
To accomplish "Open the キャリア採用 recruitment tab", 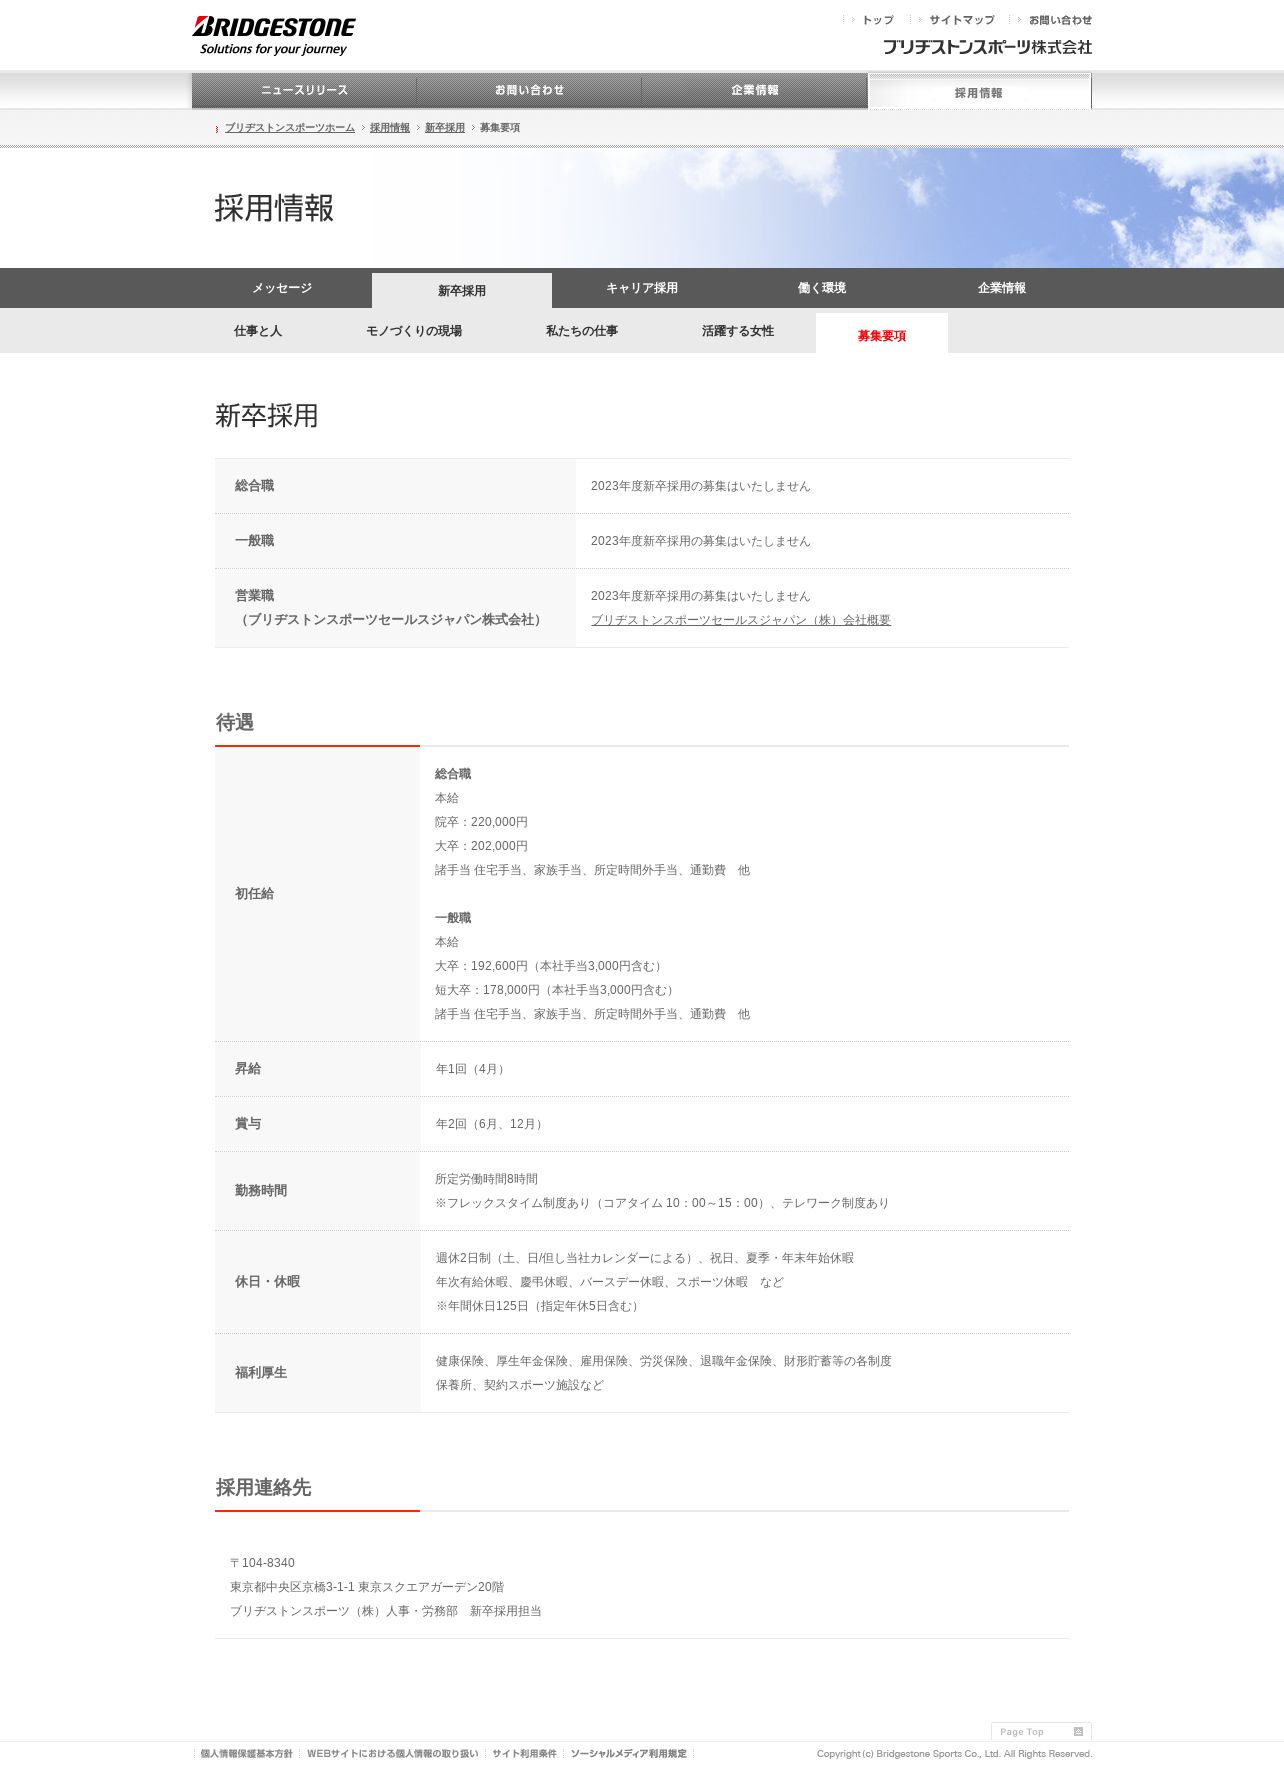I will tap(642, 288).
